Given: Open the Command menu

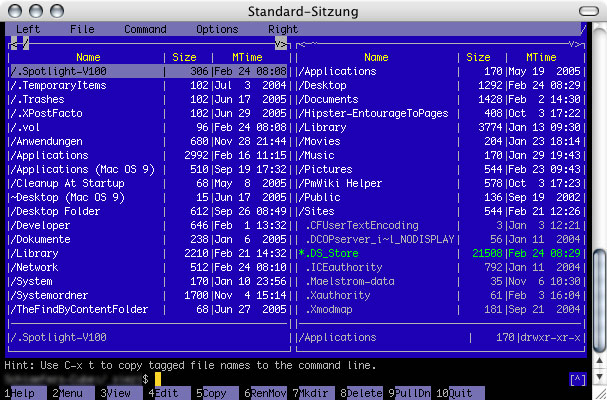Looking at the screenshot, I should click(x=145, y=30).
